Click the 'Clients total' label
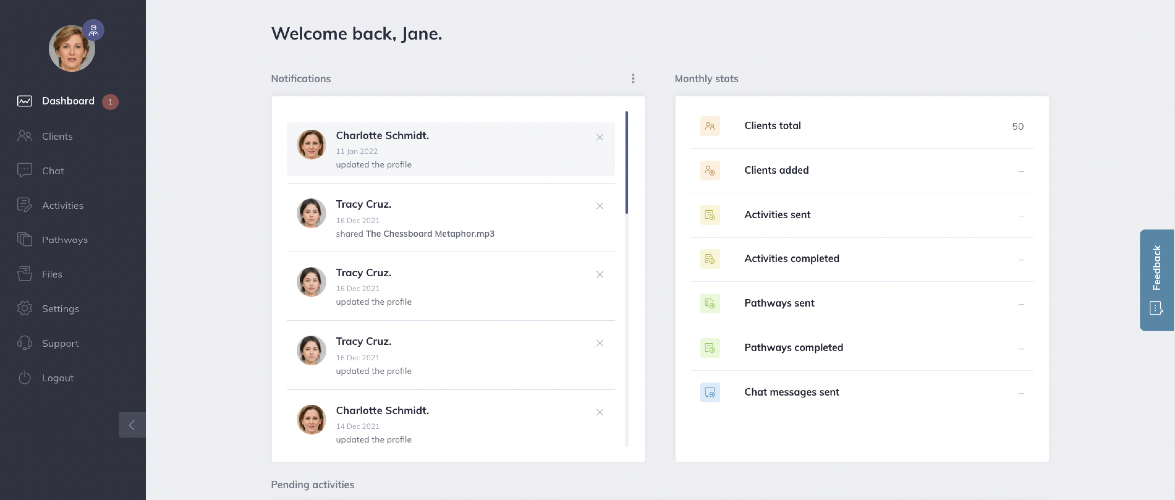This screenshot has height=500, width=1175. tap(773, 126)
